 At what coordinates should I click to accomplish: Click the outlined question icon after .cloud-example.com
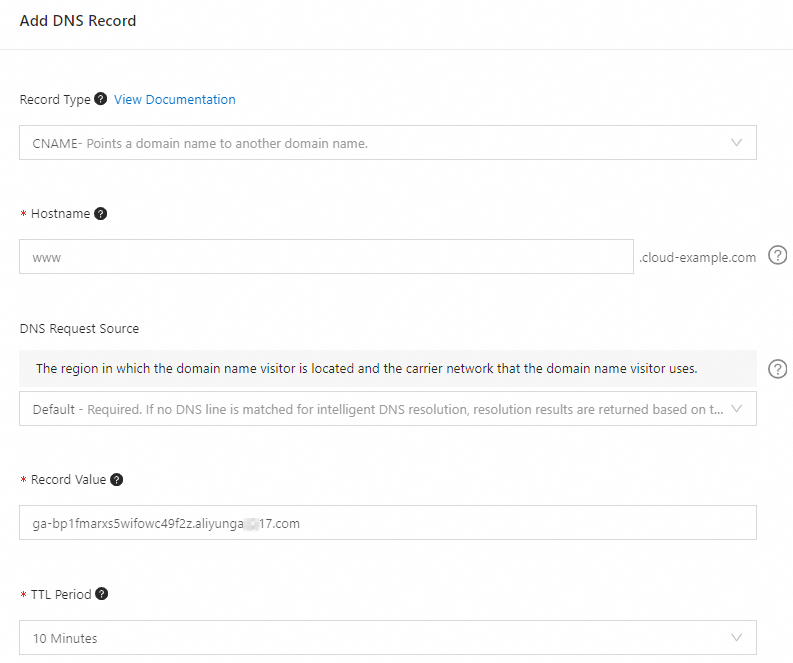coord(777,256)
